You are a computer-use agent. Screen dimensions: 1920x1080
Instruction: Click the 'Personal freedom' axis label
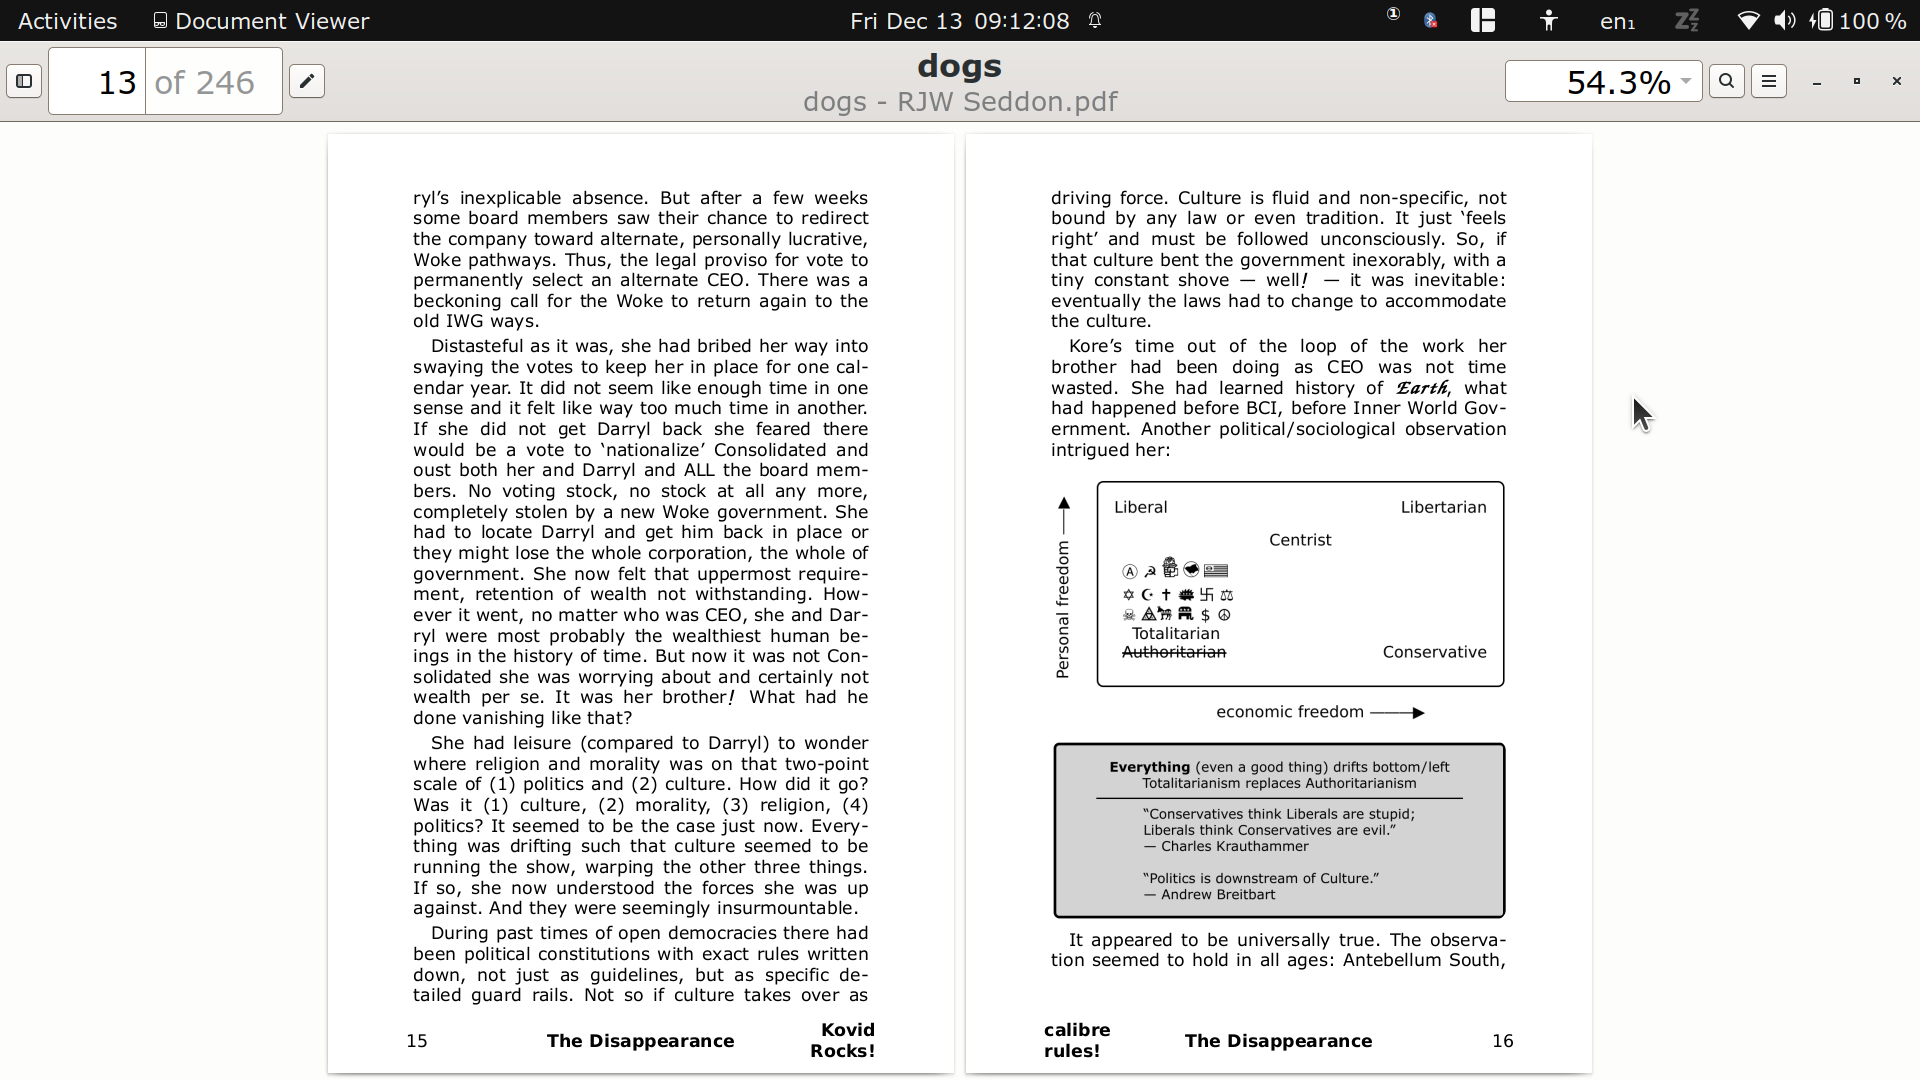click(1062, 610)
